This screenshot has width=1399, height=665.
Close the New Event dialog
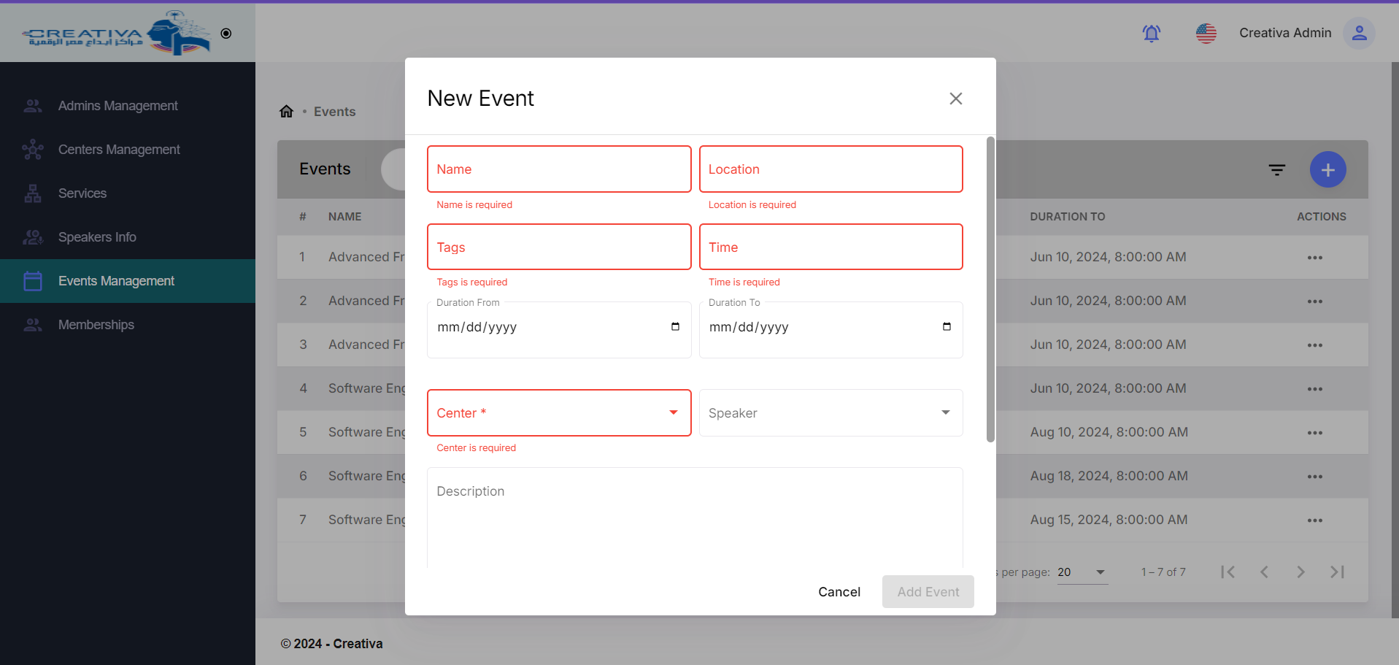955,98
